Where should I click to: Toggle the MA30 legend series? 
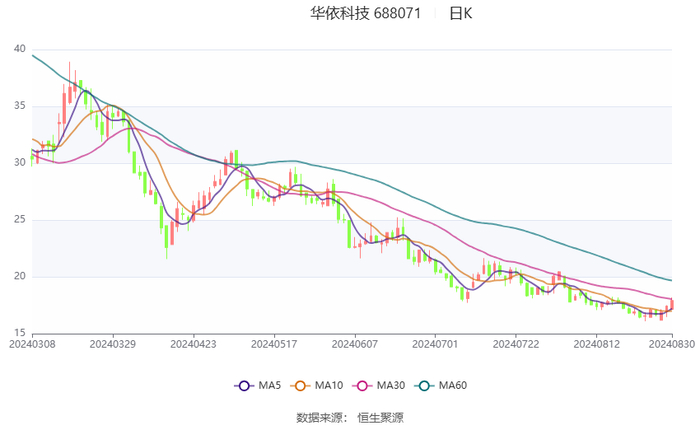pos(379,385)
